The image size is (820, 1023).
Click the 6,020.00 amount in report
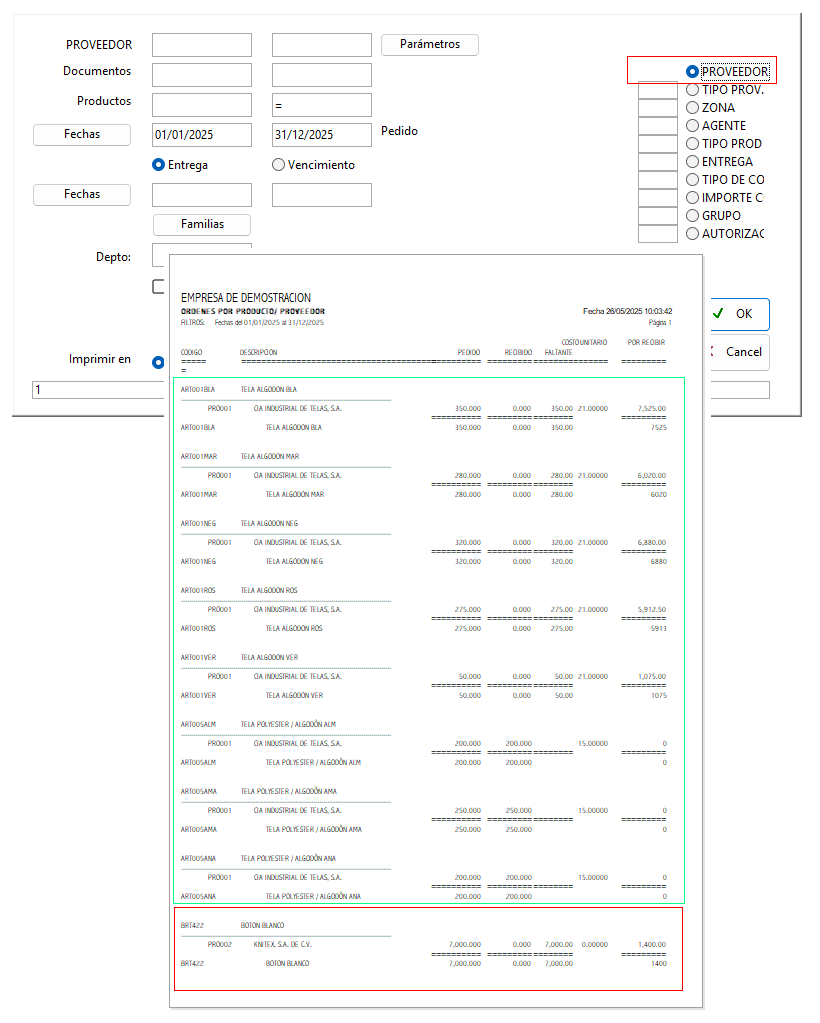(x=652, y=476)
